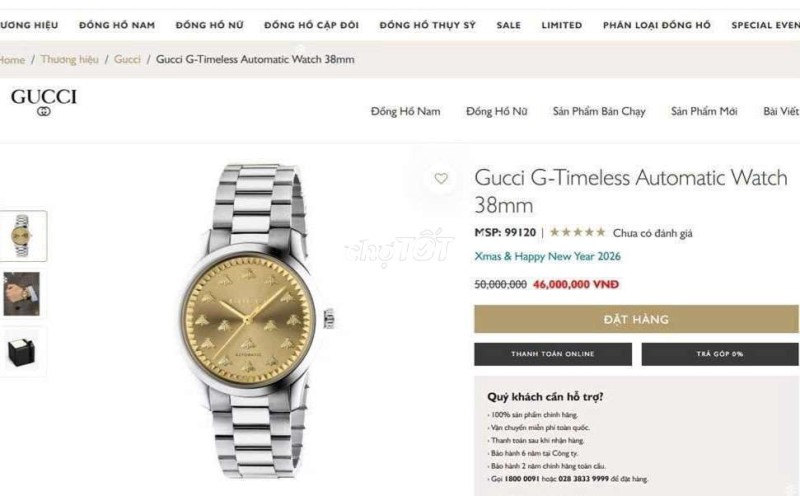
Task: Open Sản Phẩm Bán Chạy tab
Action: point(599,111)
